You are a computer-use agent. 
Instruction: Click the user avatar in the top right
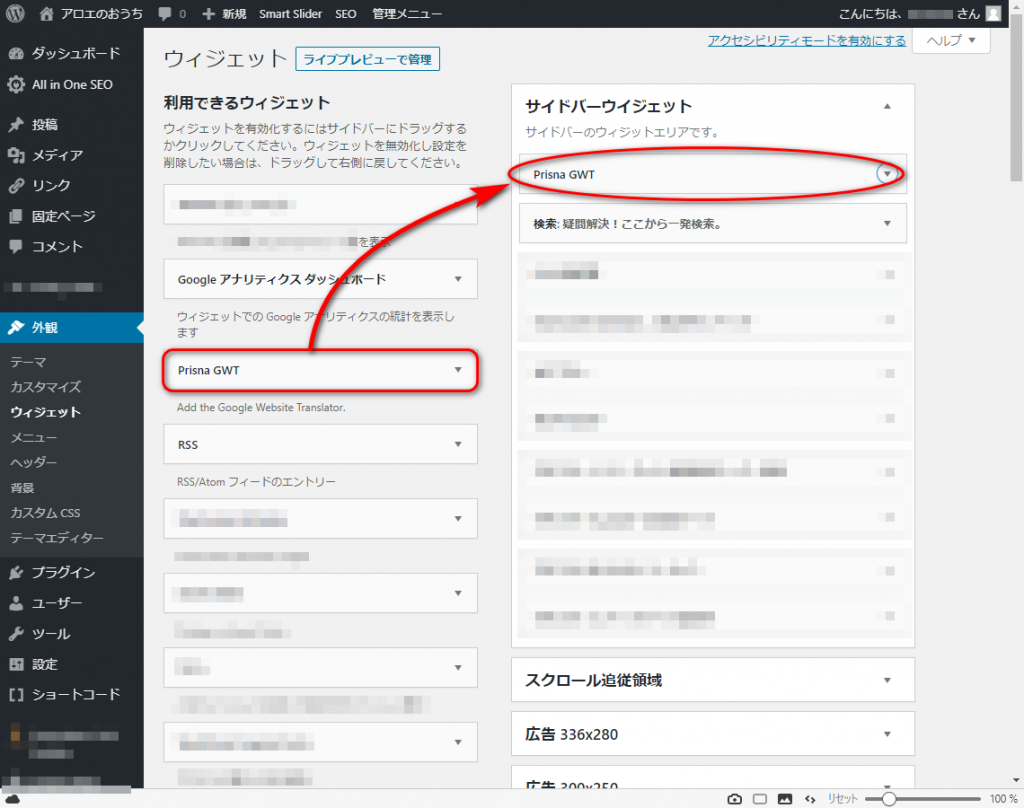(x=992, y=14)
